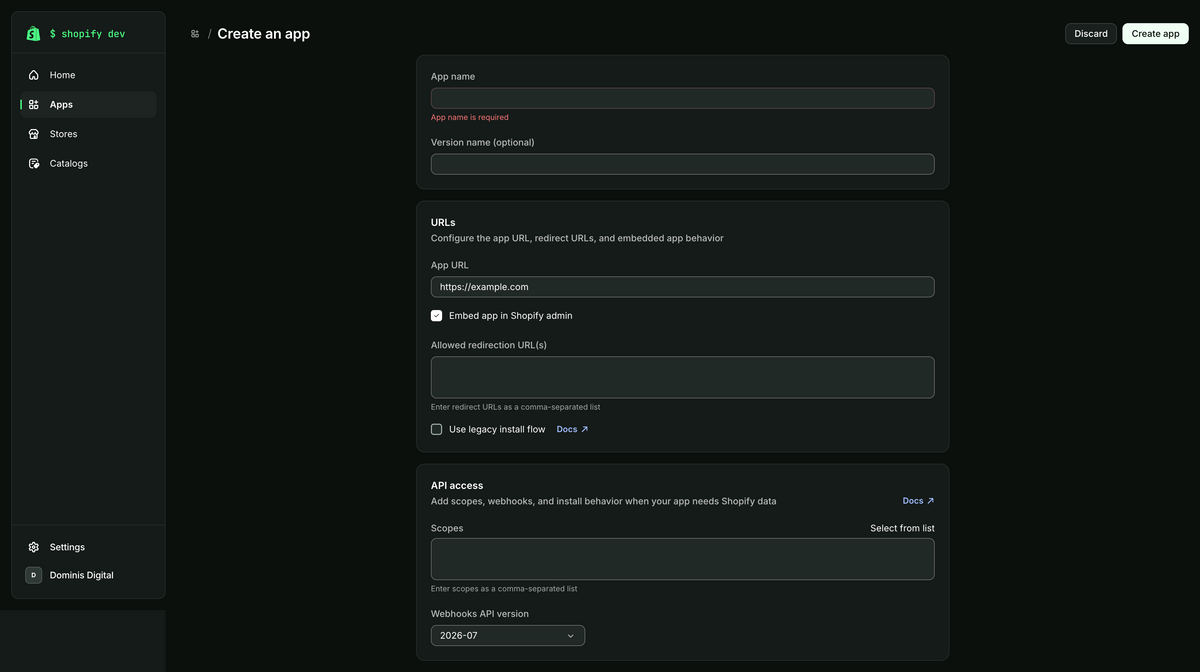Open Select from list for scopes
The image size is (1200, 672).
click(902, 528)
